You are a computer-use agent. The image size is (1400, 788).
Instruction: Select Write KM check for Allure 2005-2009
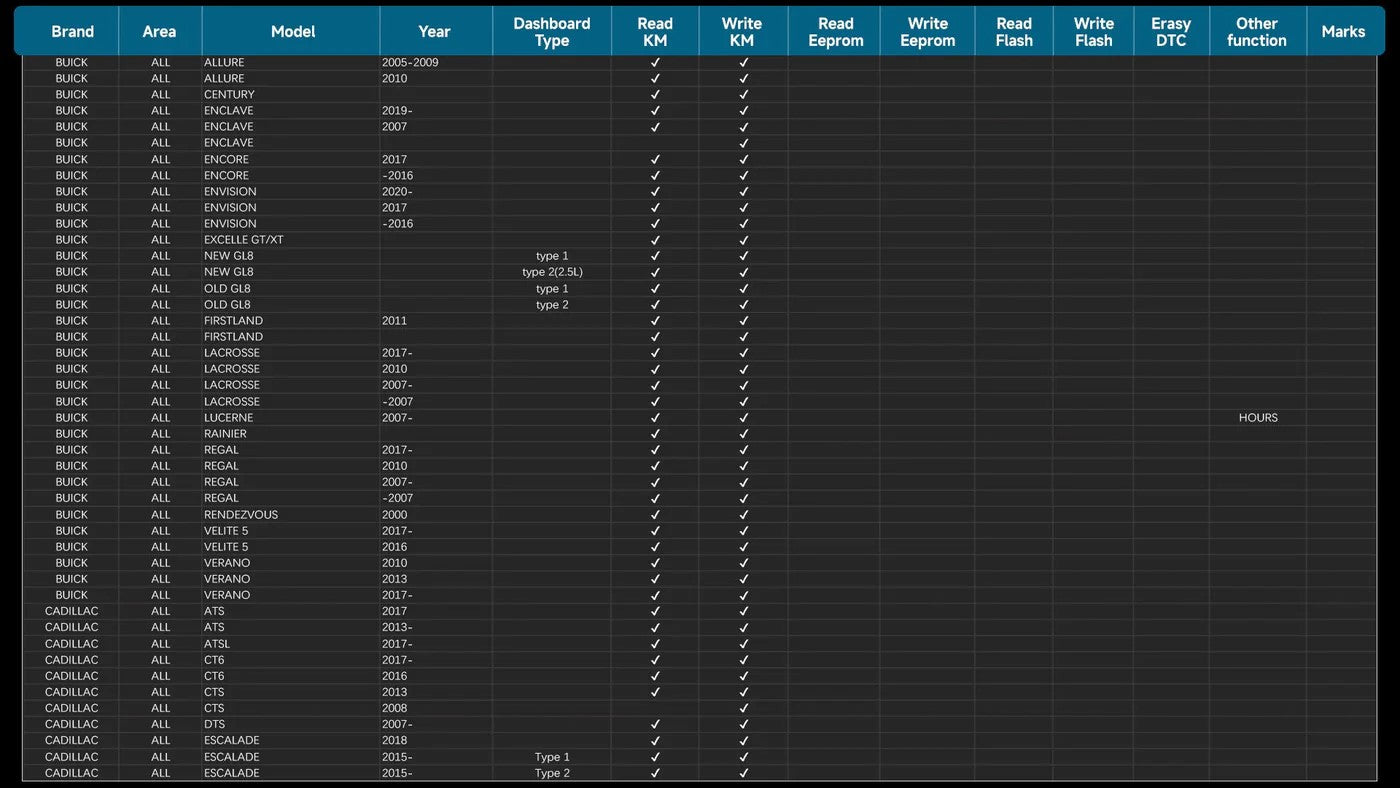pos(743,62)
